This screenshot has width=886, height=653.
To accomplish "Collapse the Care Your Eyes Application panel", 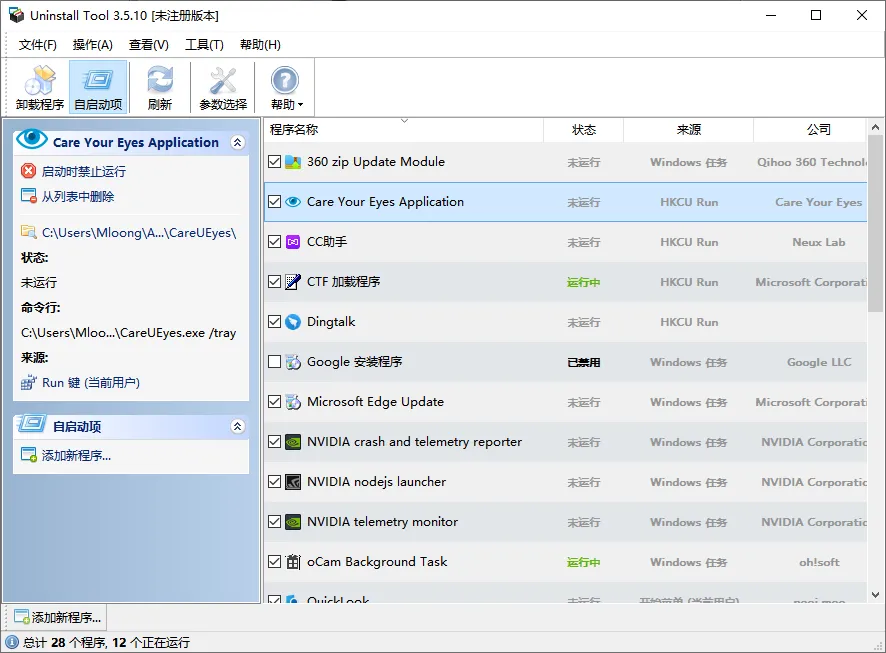I will 238,142.
